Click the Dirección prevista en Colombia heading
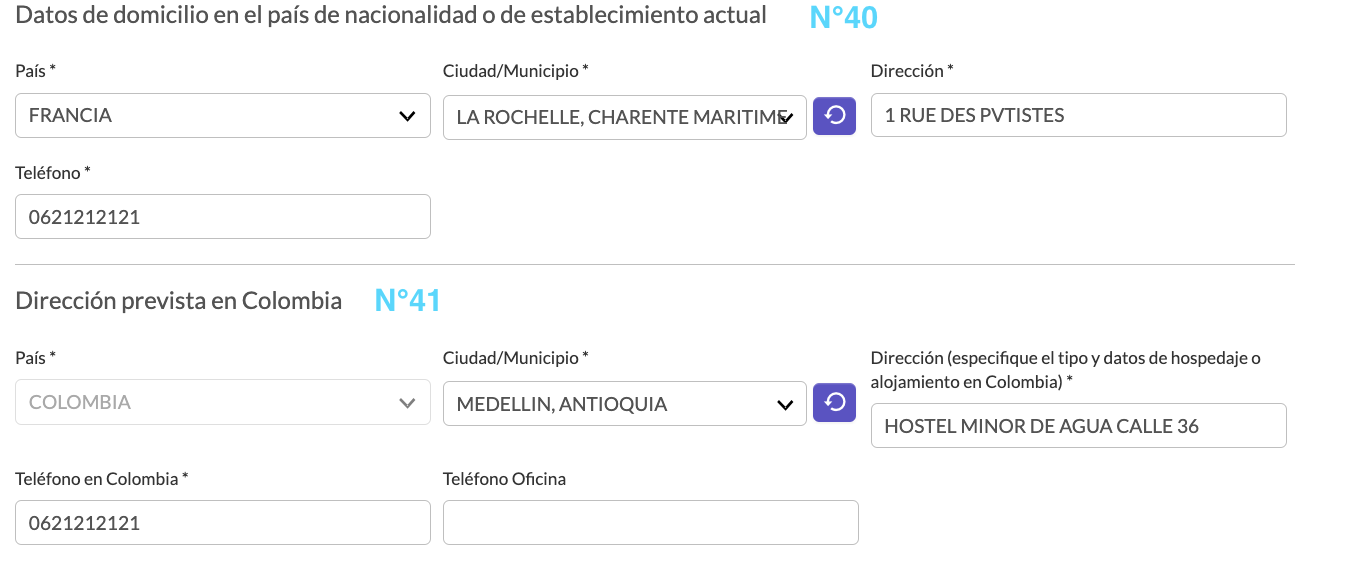Image resolution: width=1348 pixels, height=570 pixels. pos(179,300)
